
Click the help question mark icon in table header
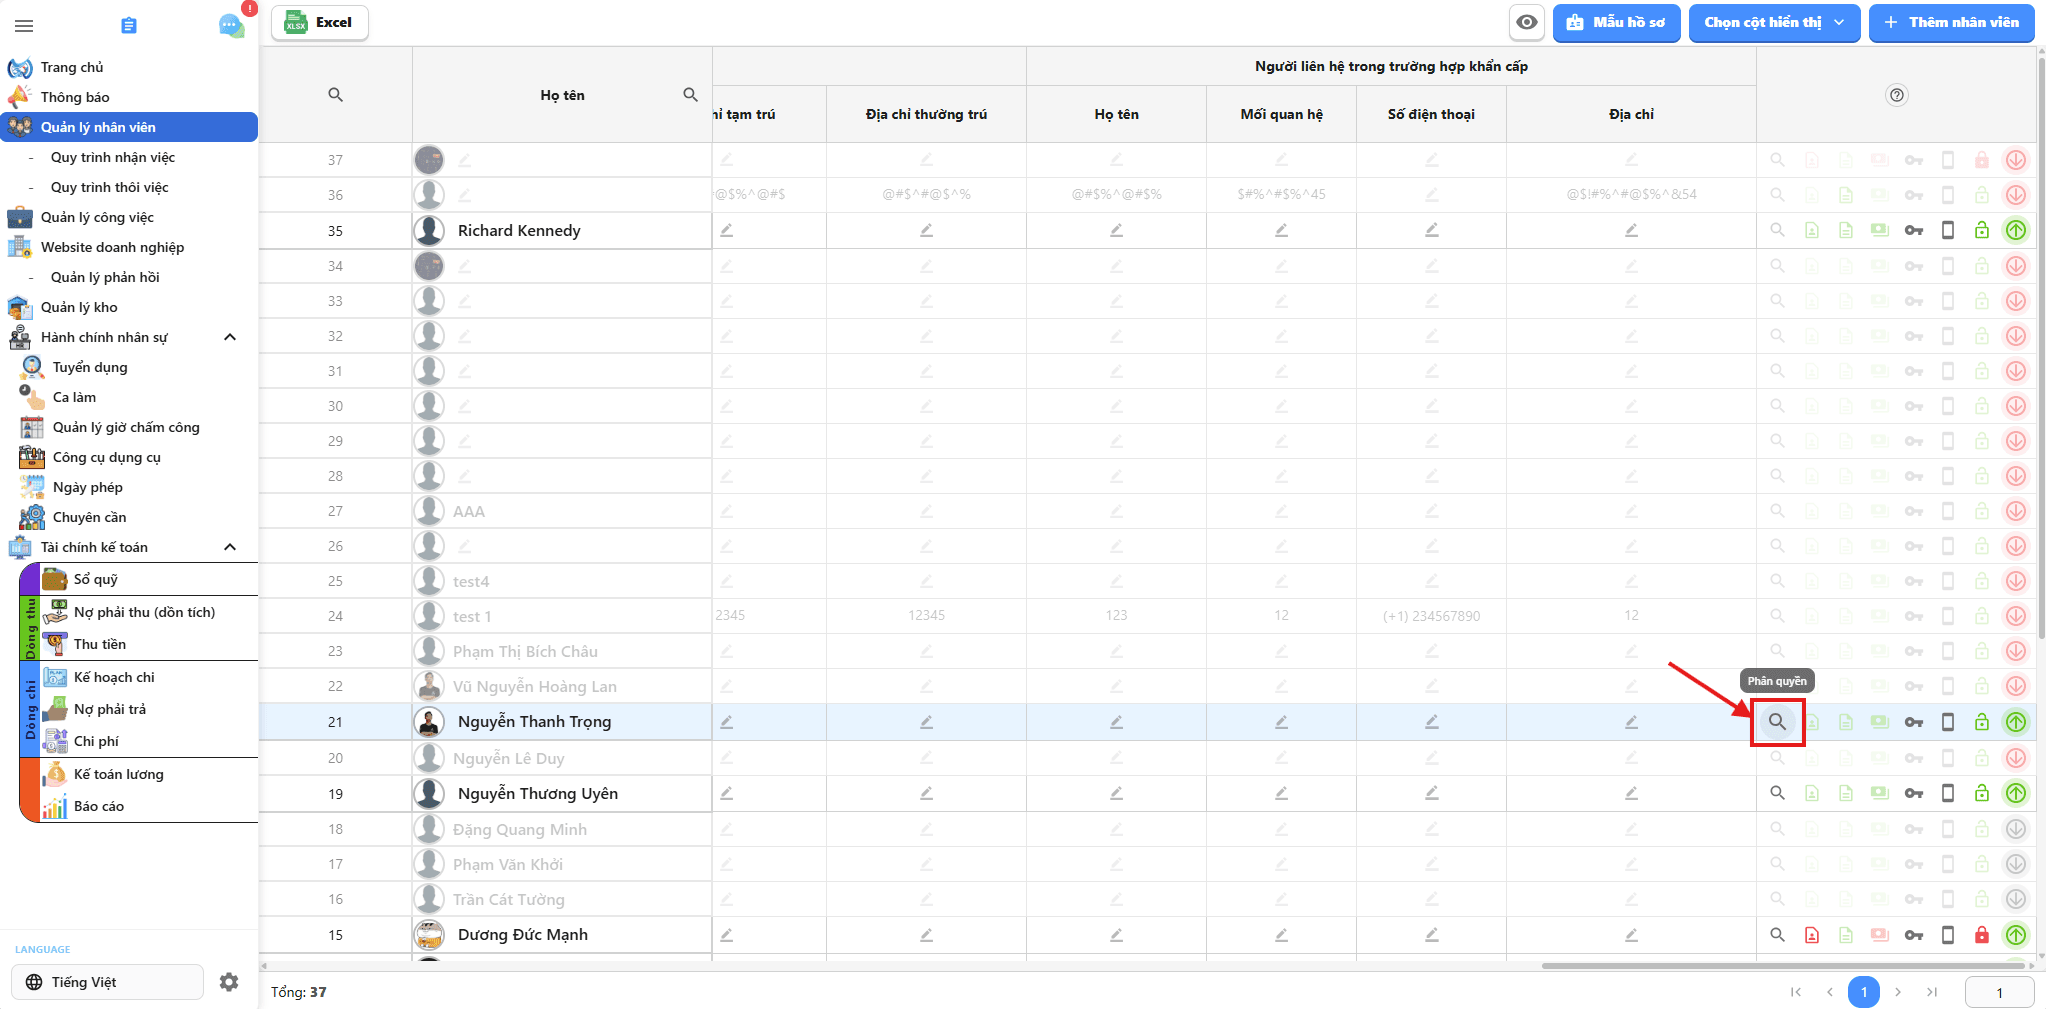pyautogui.click(x=1897, y=95)
